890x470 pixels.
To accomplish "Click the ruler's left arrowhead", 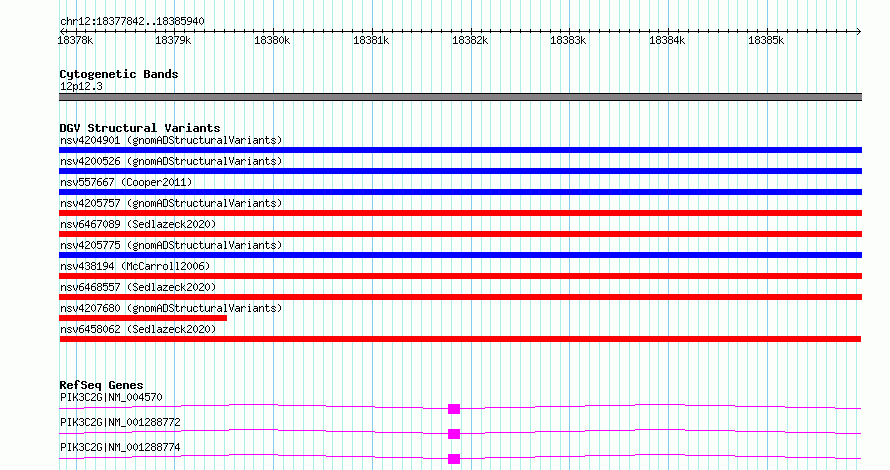I will click(62, 31).
